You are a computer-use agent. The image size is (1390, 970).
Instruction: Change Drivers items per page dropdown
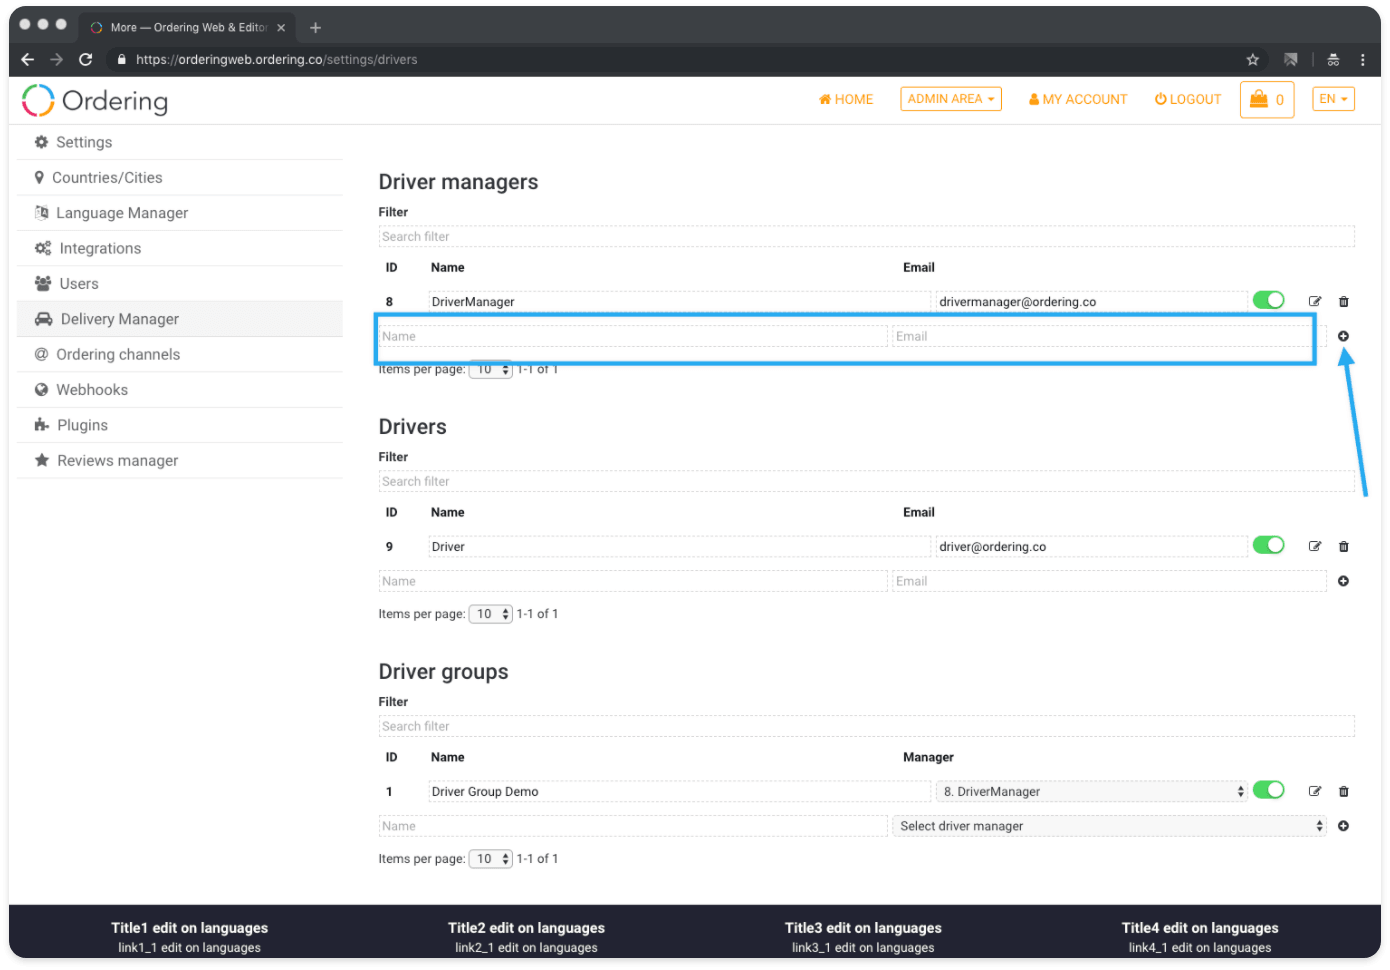[x=490, y=614]
